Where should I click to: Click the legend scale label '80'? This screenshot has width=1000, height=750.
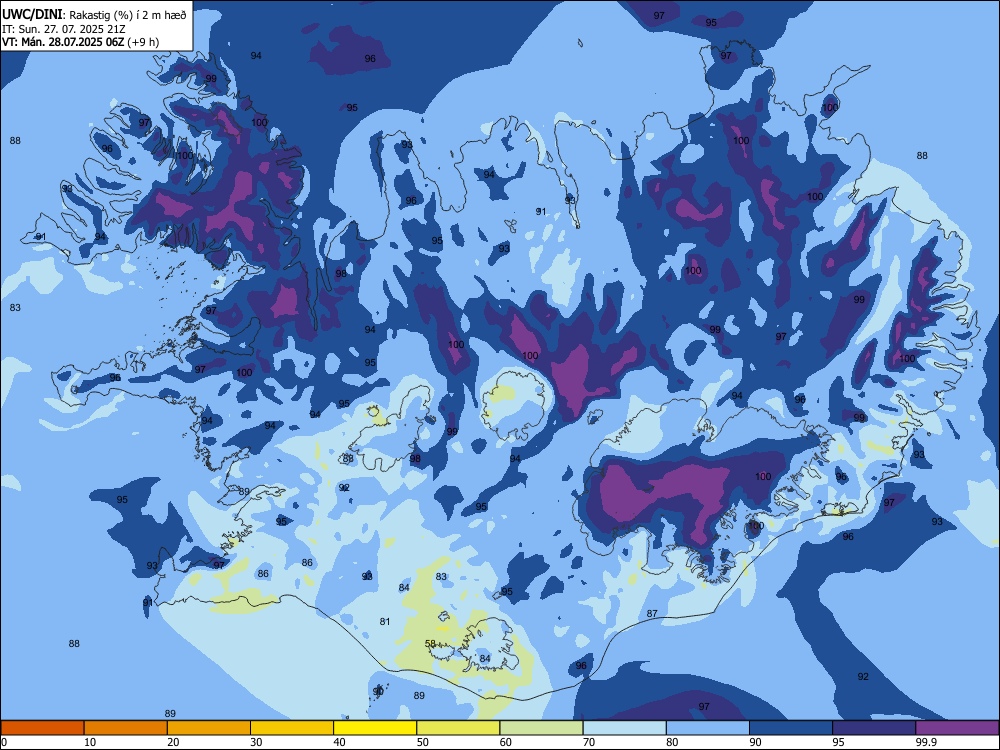[672, 742]
